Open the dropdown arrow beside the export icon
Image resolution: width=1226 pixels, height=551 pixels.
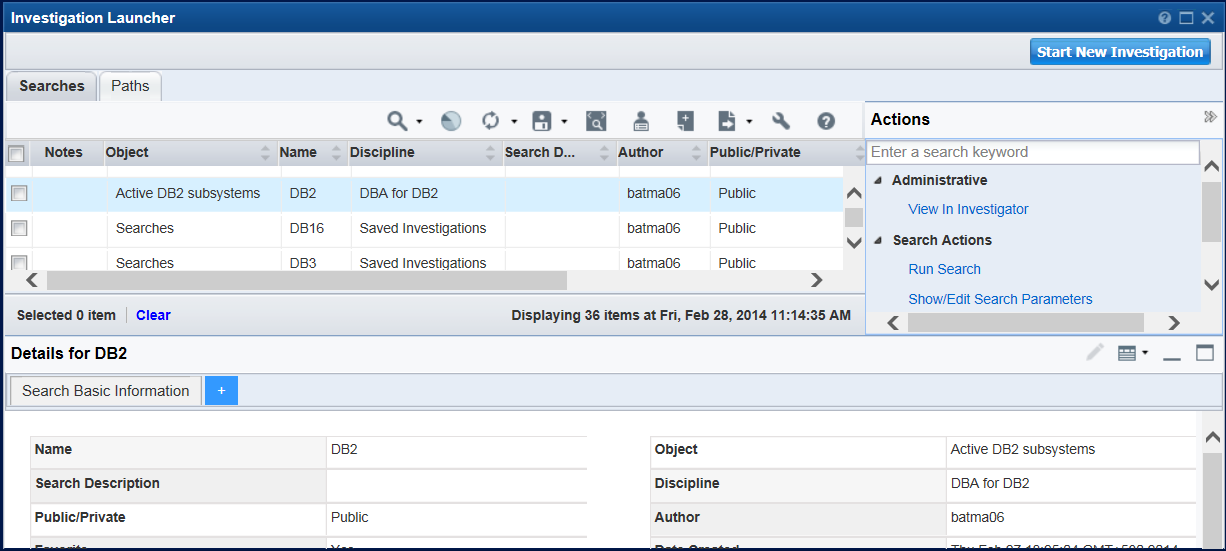[x=749, y=122]
